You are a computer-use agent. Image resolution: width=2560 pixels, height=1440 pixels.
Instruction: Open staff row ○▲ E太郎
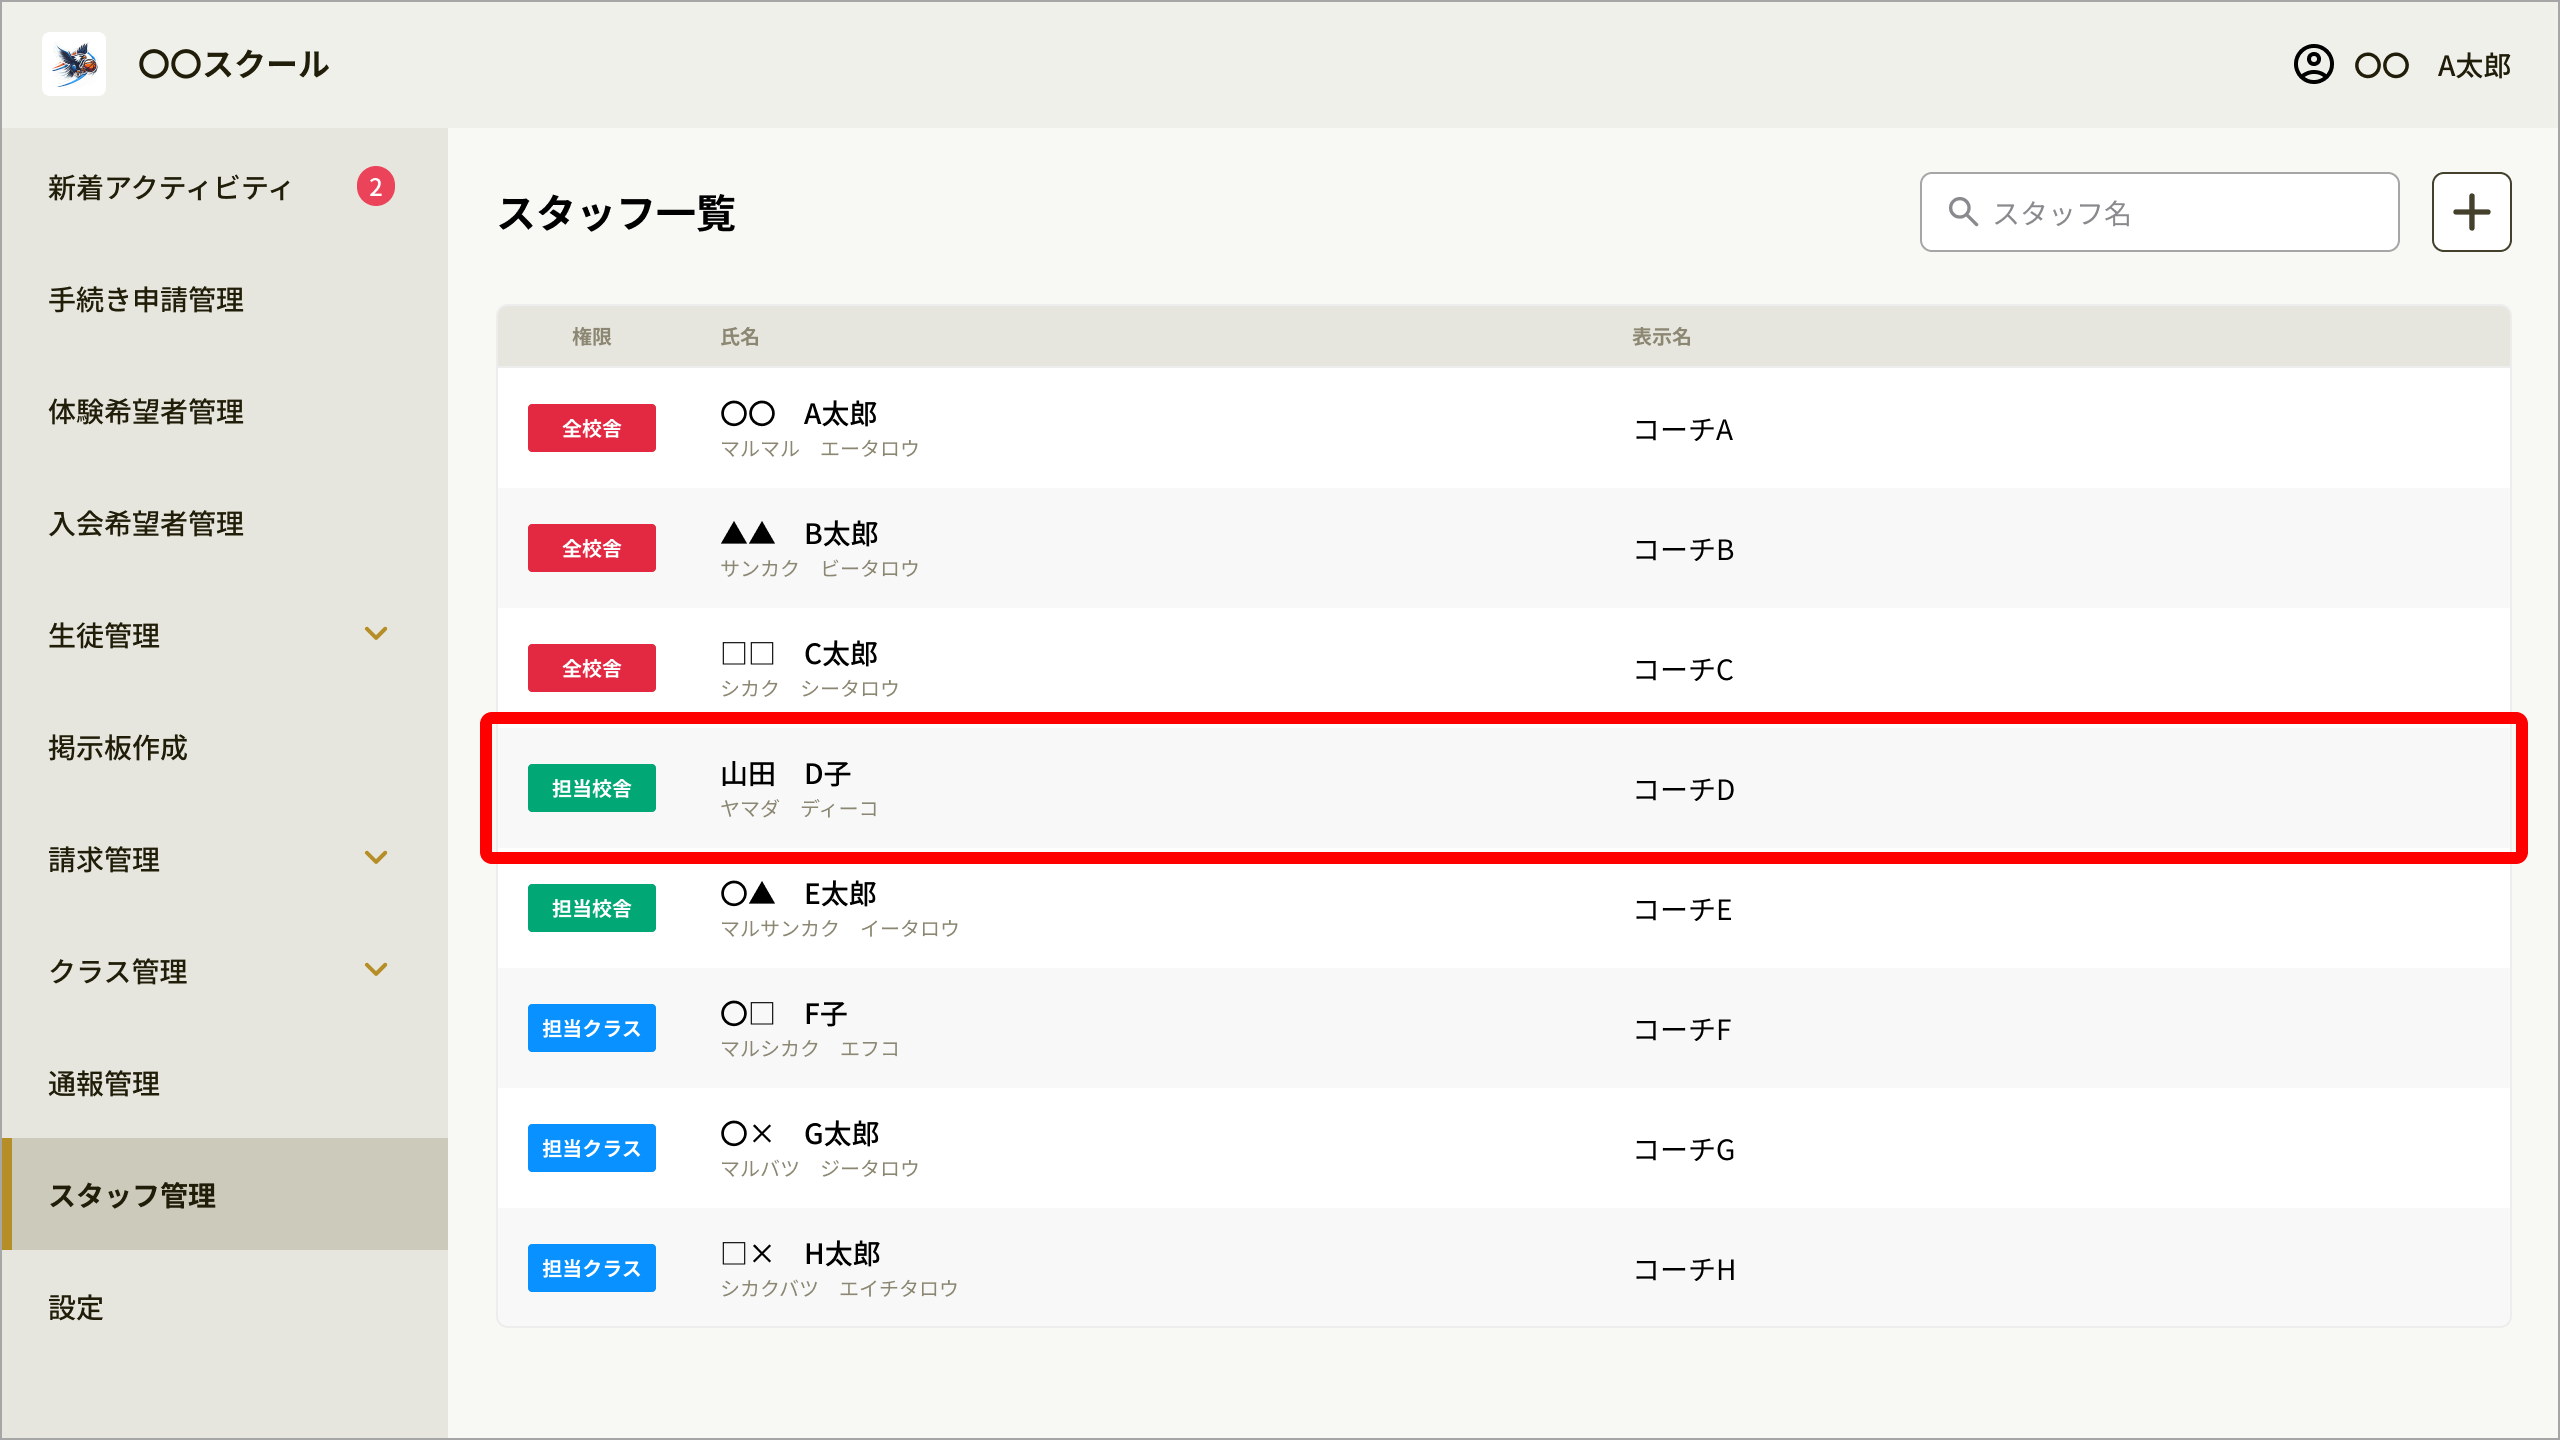(x=1504, y=908)
